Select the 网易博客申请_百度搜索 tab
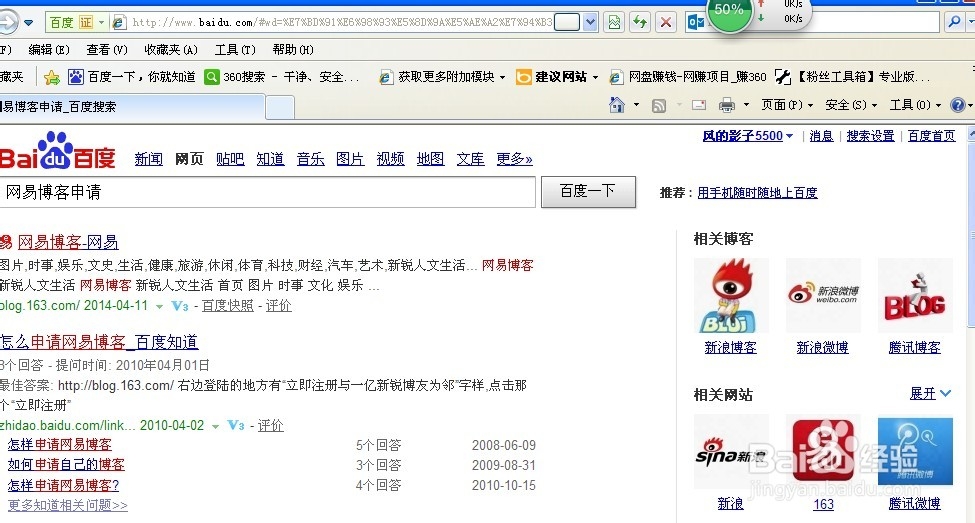 pyautogui.click(x=131, y=106)
